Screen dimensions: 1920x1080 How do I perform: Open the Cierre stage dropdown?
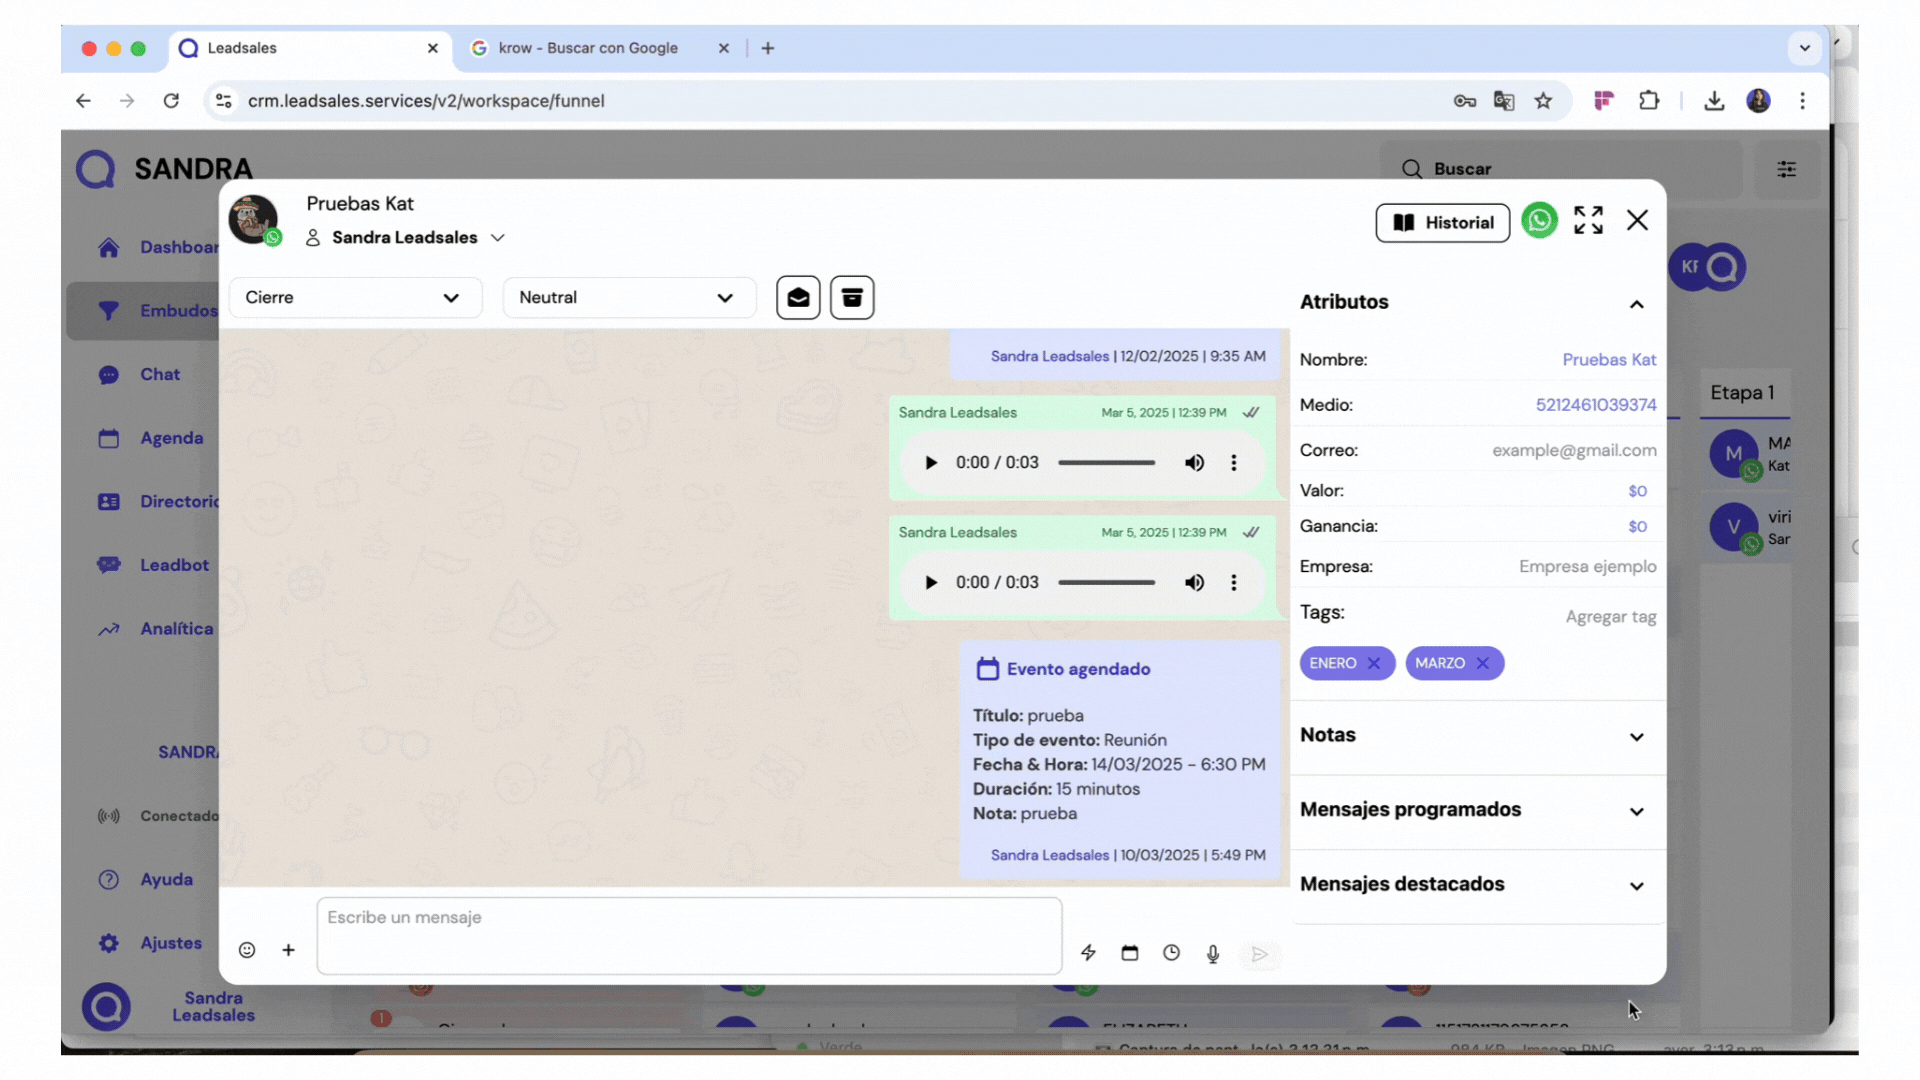pyautogui.click(x=354, y=297)
